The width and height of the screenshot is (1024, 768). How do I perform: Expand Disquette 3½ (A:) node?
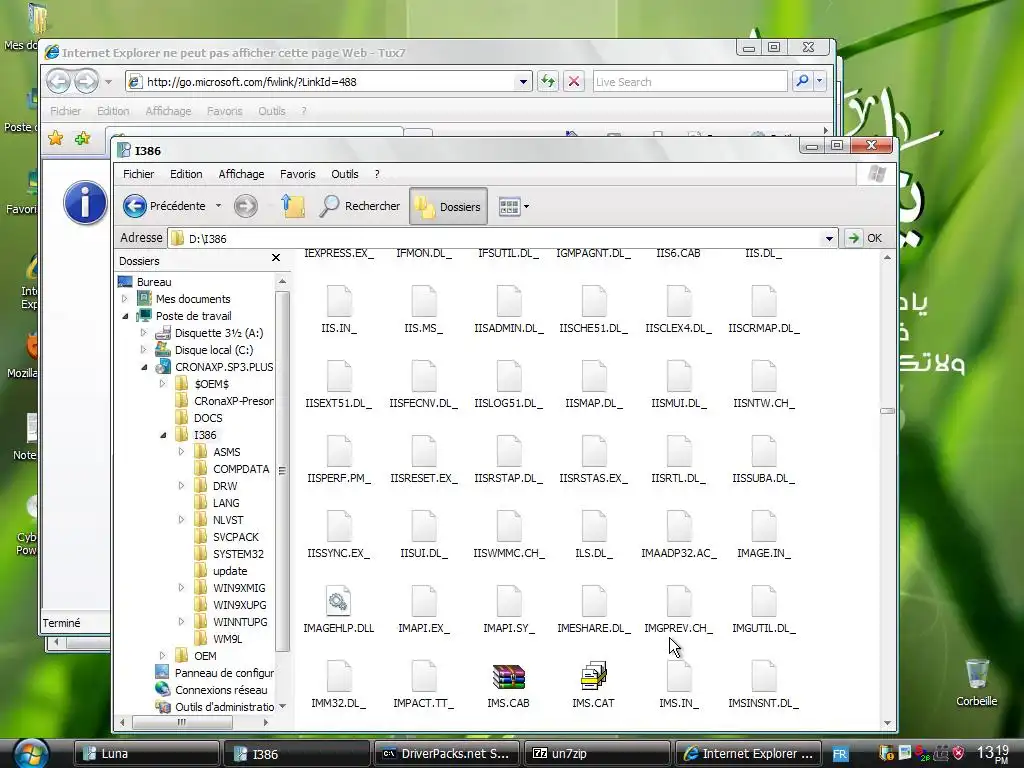[x=144, y=333]
